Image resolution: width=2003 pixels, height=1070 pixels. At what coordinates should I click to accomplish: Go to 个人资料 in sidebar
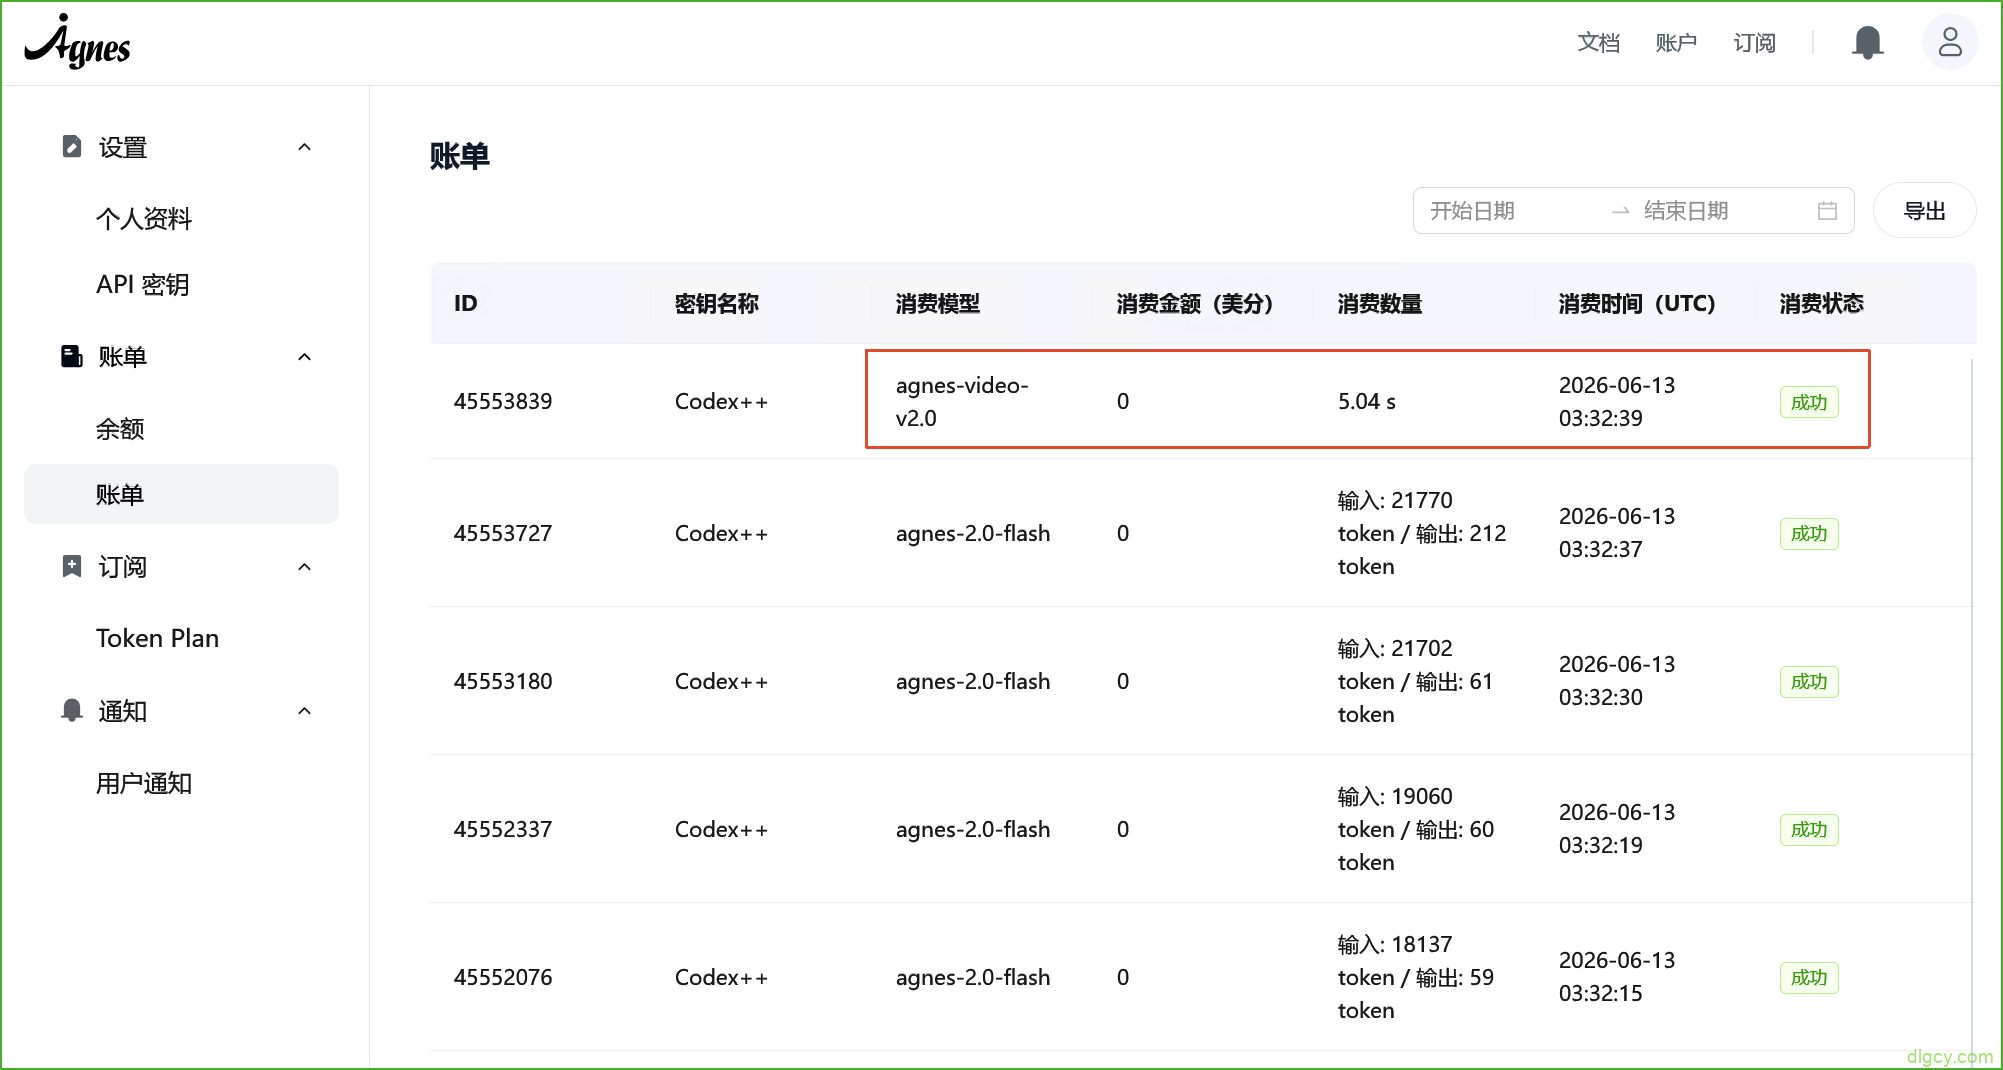tap(143, 219)
